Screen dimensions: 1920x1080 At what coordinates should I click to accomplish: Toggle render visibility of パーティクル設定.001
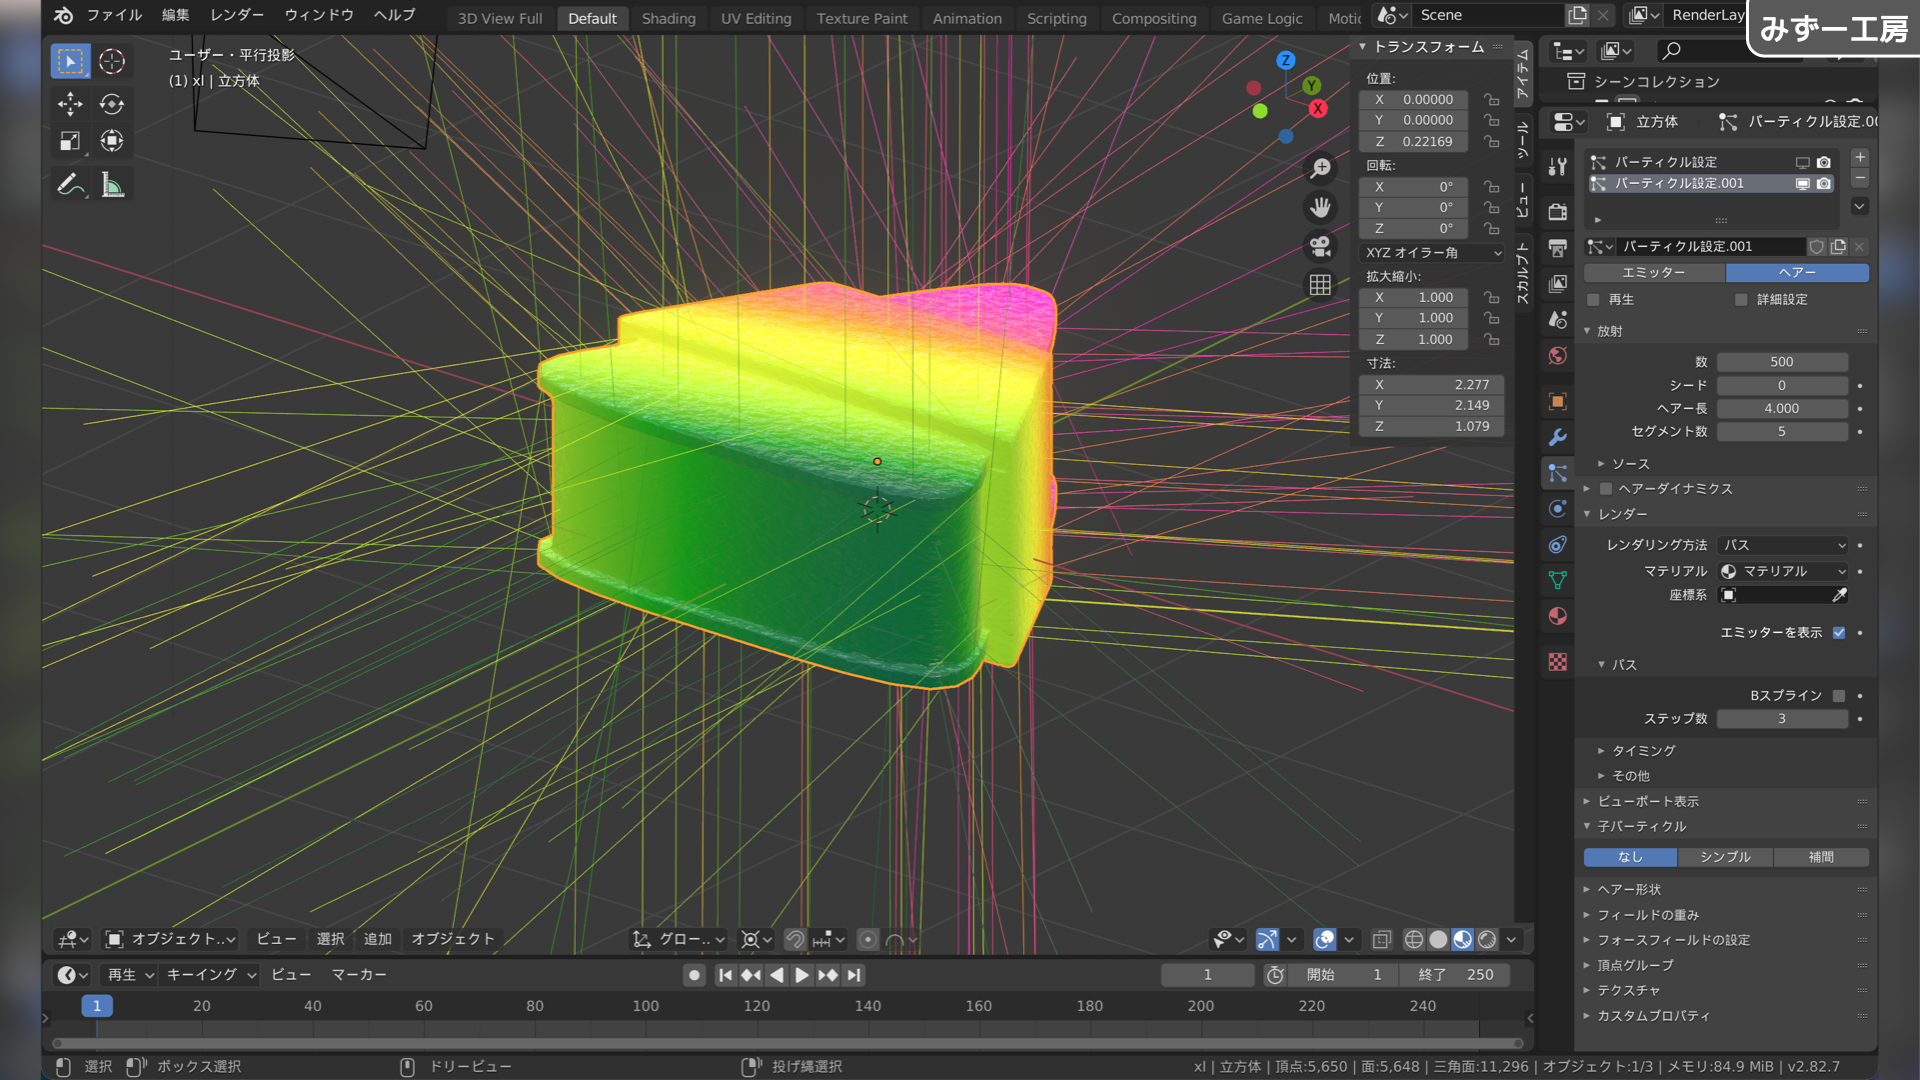pyautogui.click(x=1824, y=184)
